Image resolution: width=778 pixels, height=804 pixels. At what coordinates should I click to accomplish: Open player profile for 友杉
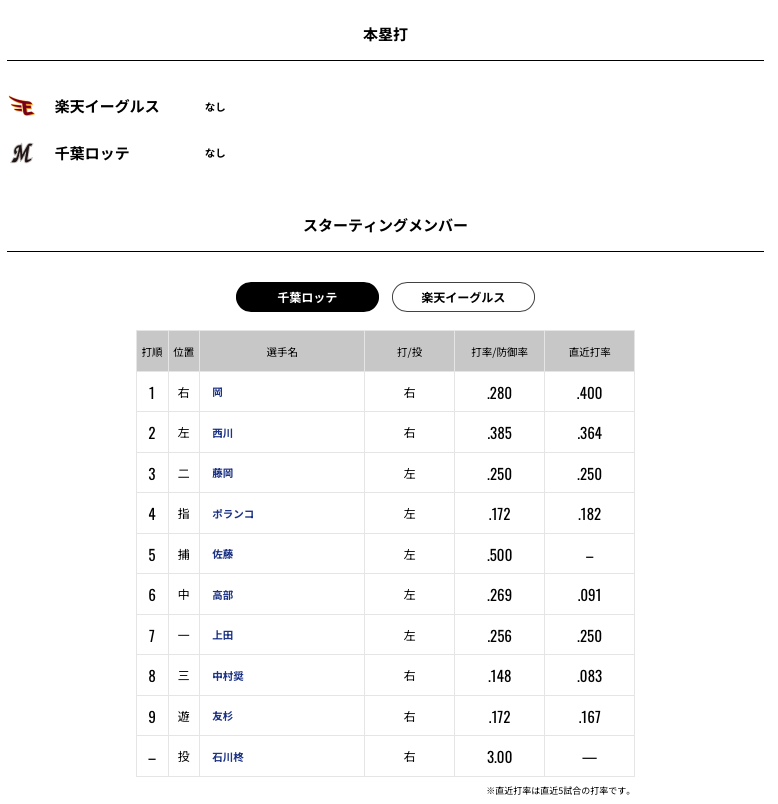pos(223,716)
